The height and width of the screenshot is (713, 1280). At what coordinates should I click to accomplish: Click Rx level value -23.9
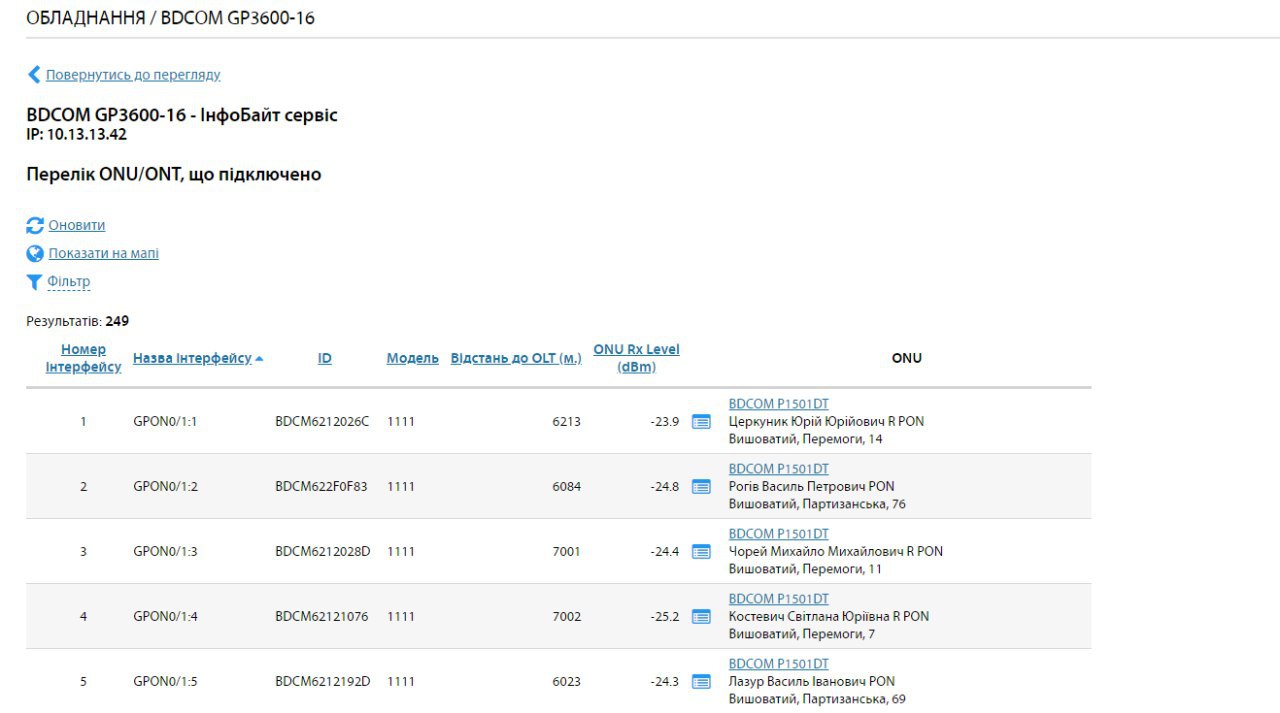point(664,422)
